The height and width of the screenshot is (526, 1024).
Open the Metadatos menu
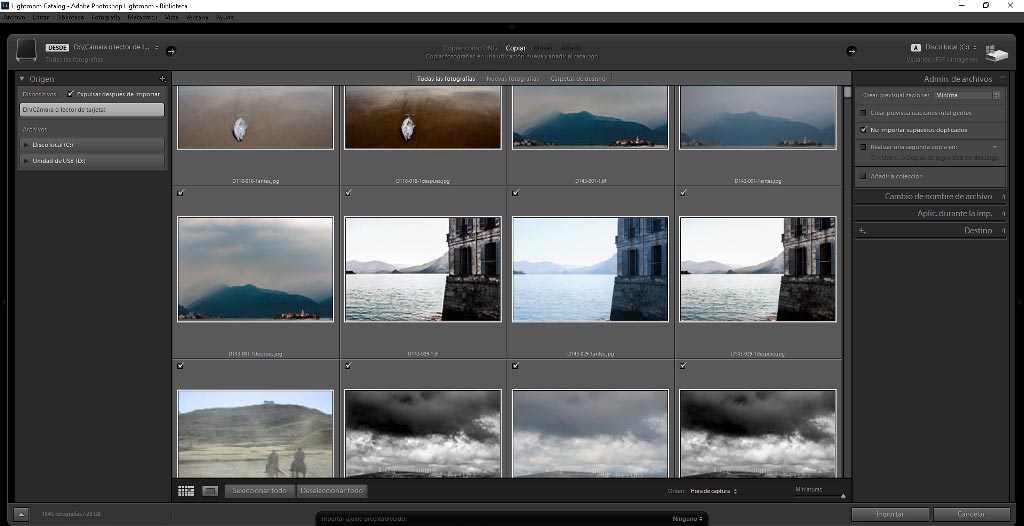pos(142,18)
